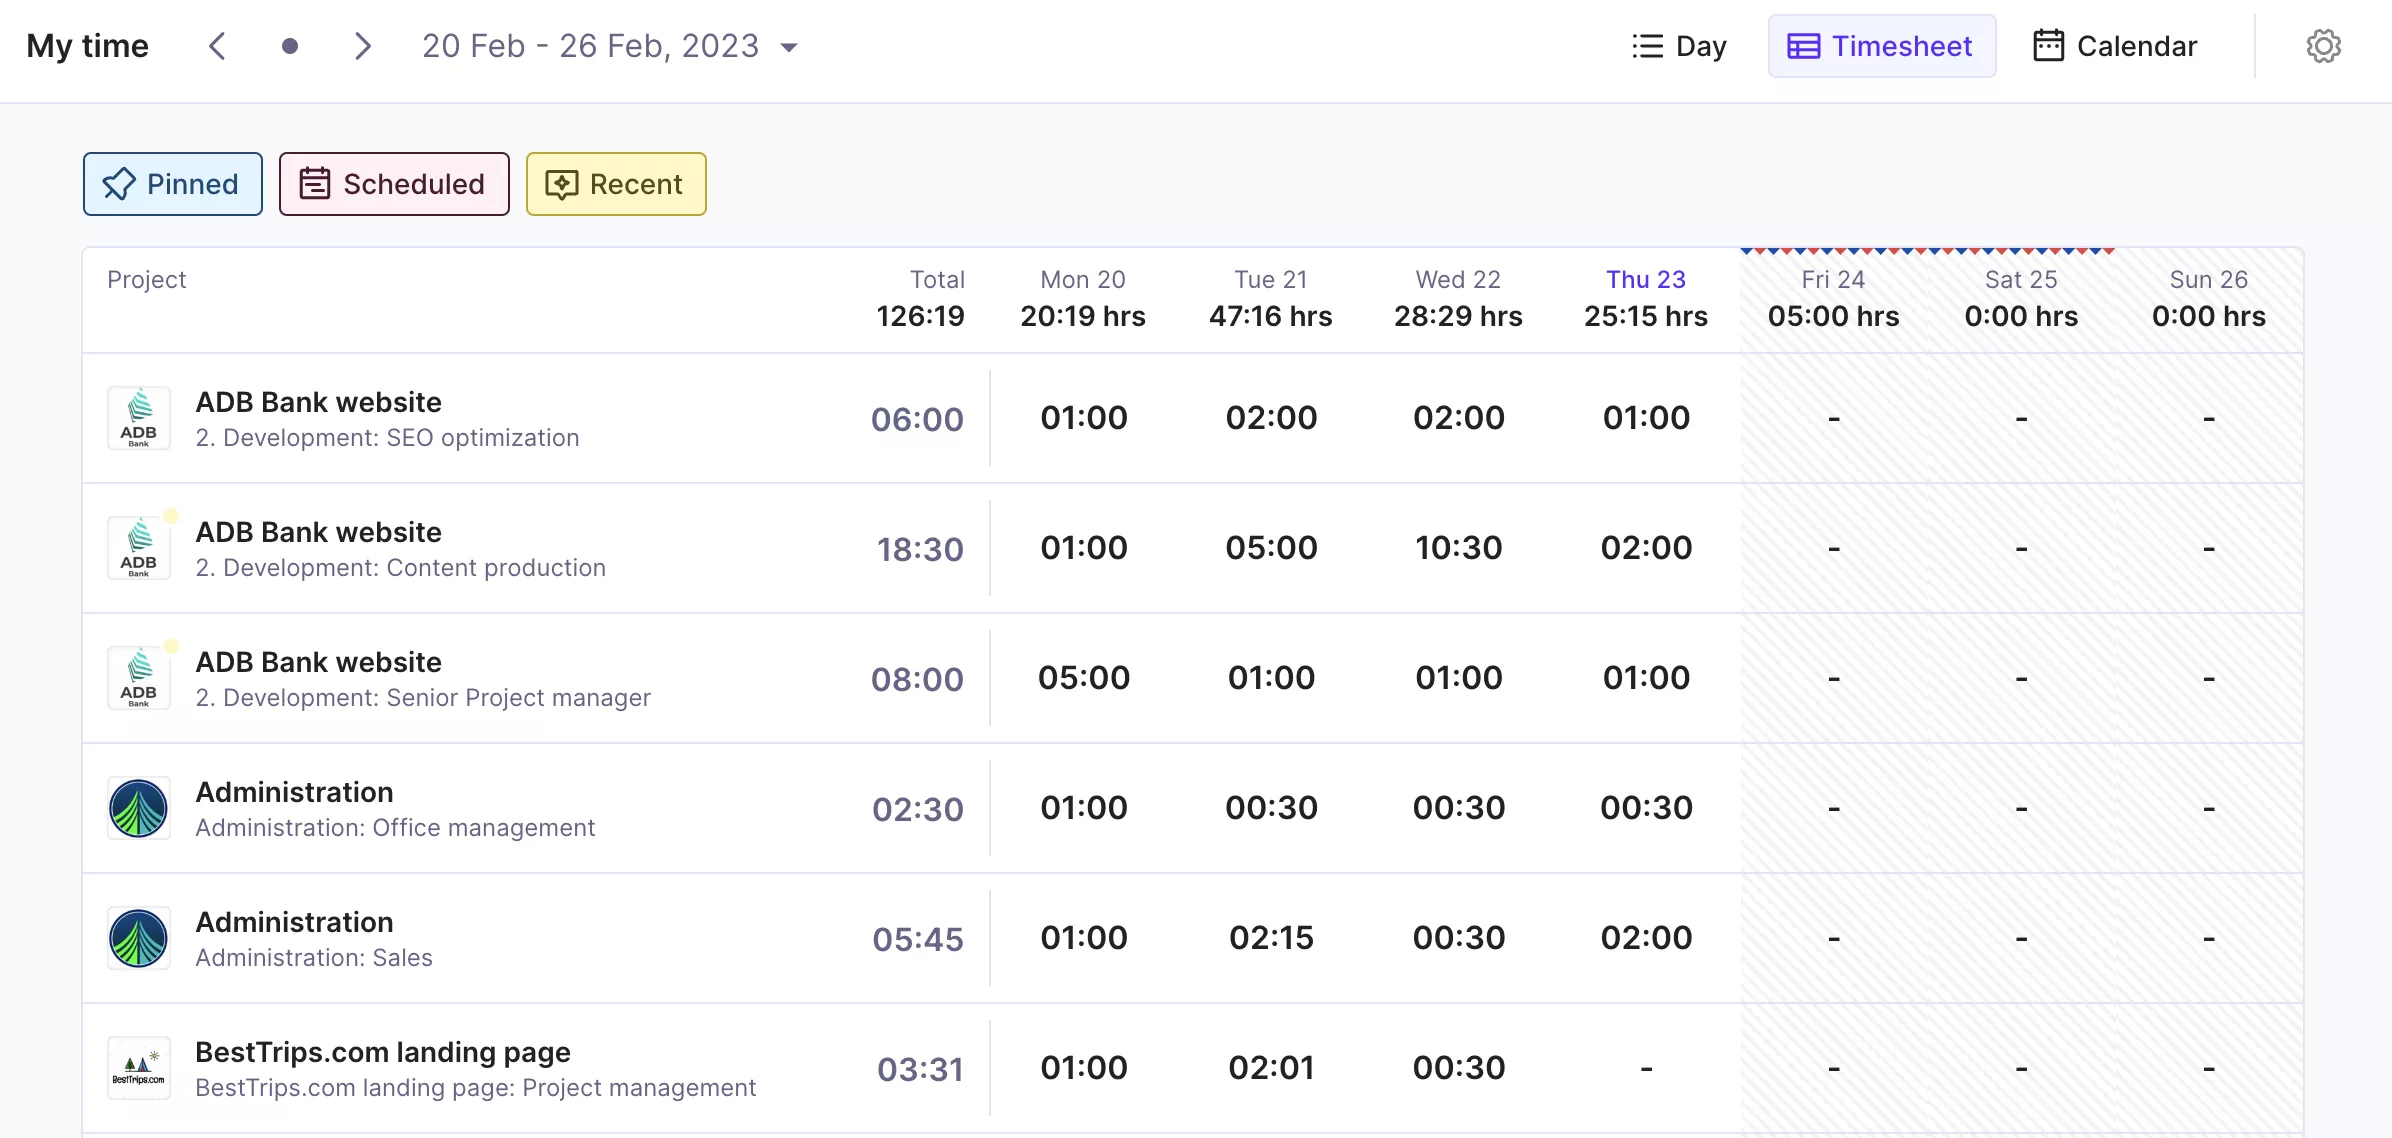Click the Tue 21 column header
Screen dimensions: 2392x1138
point(1271,299)
